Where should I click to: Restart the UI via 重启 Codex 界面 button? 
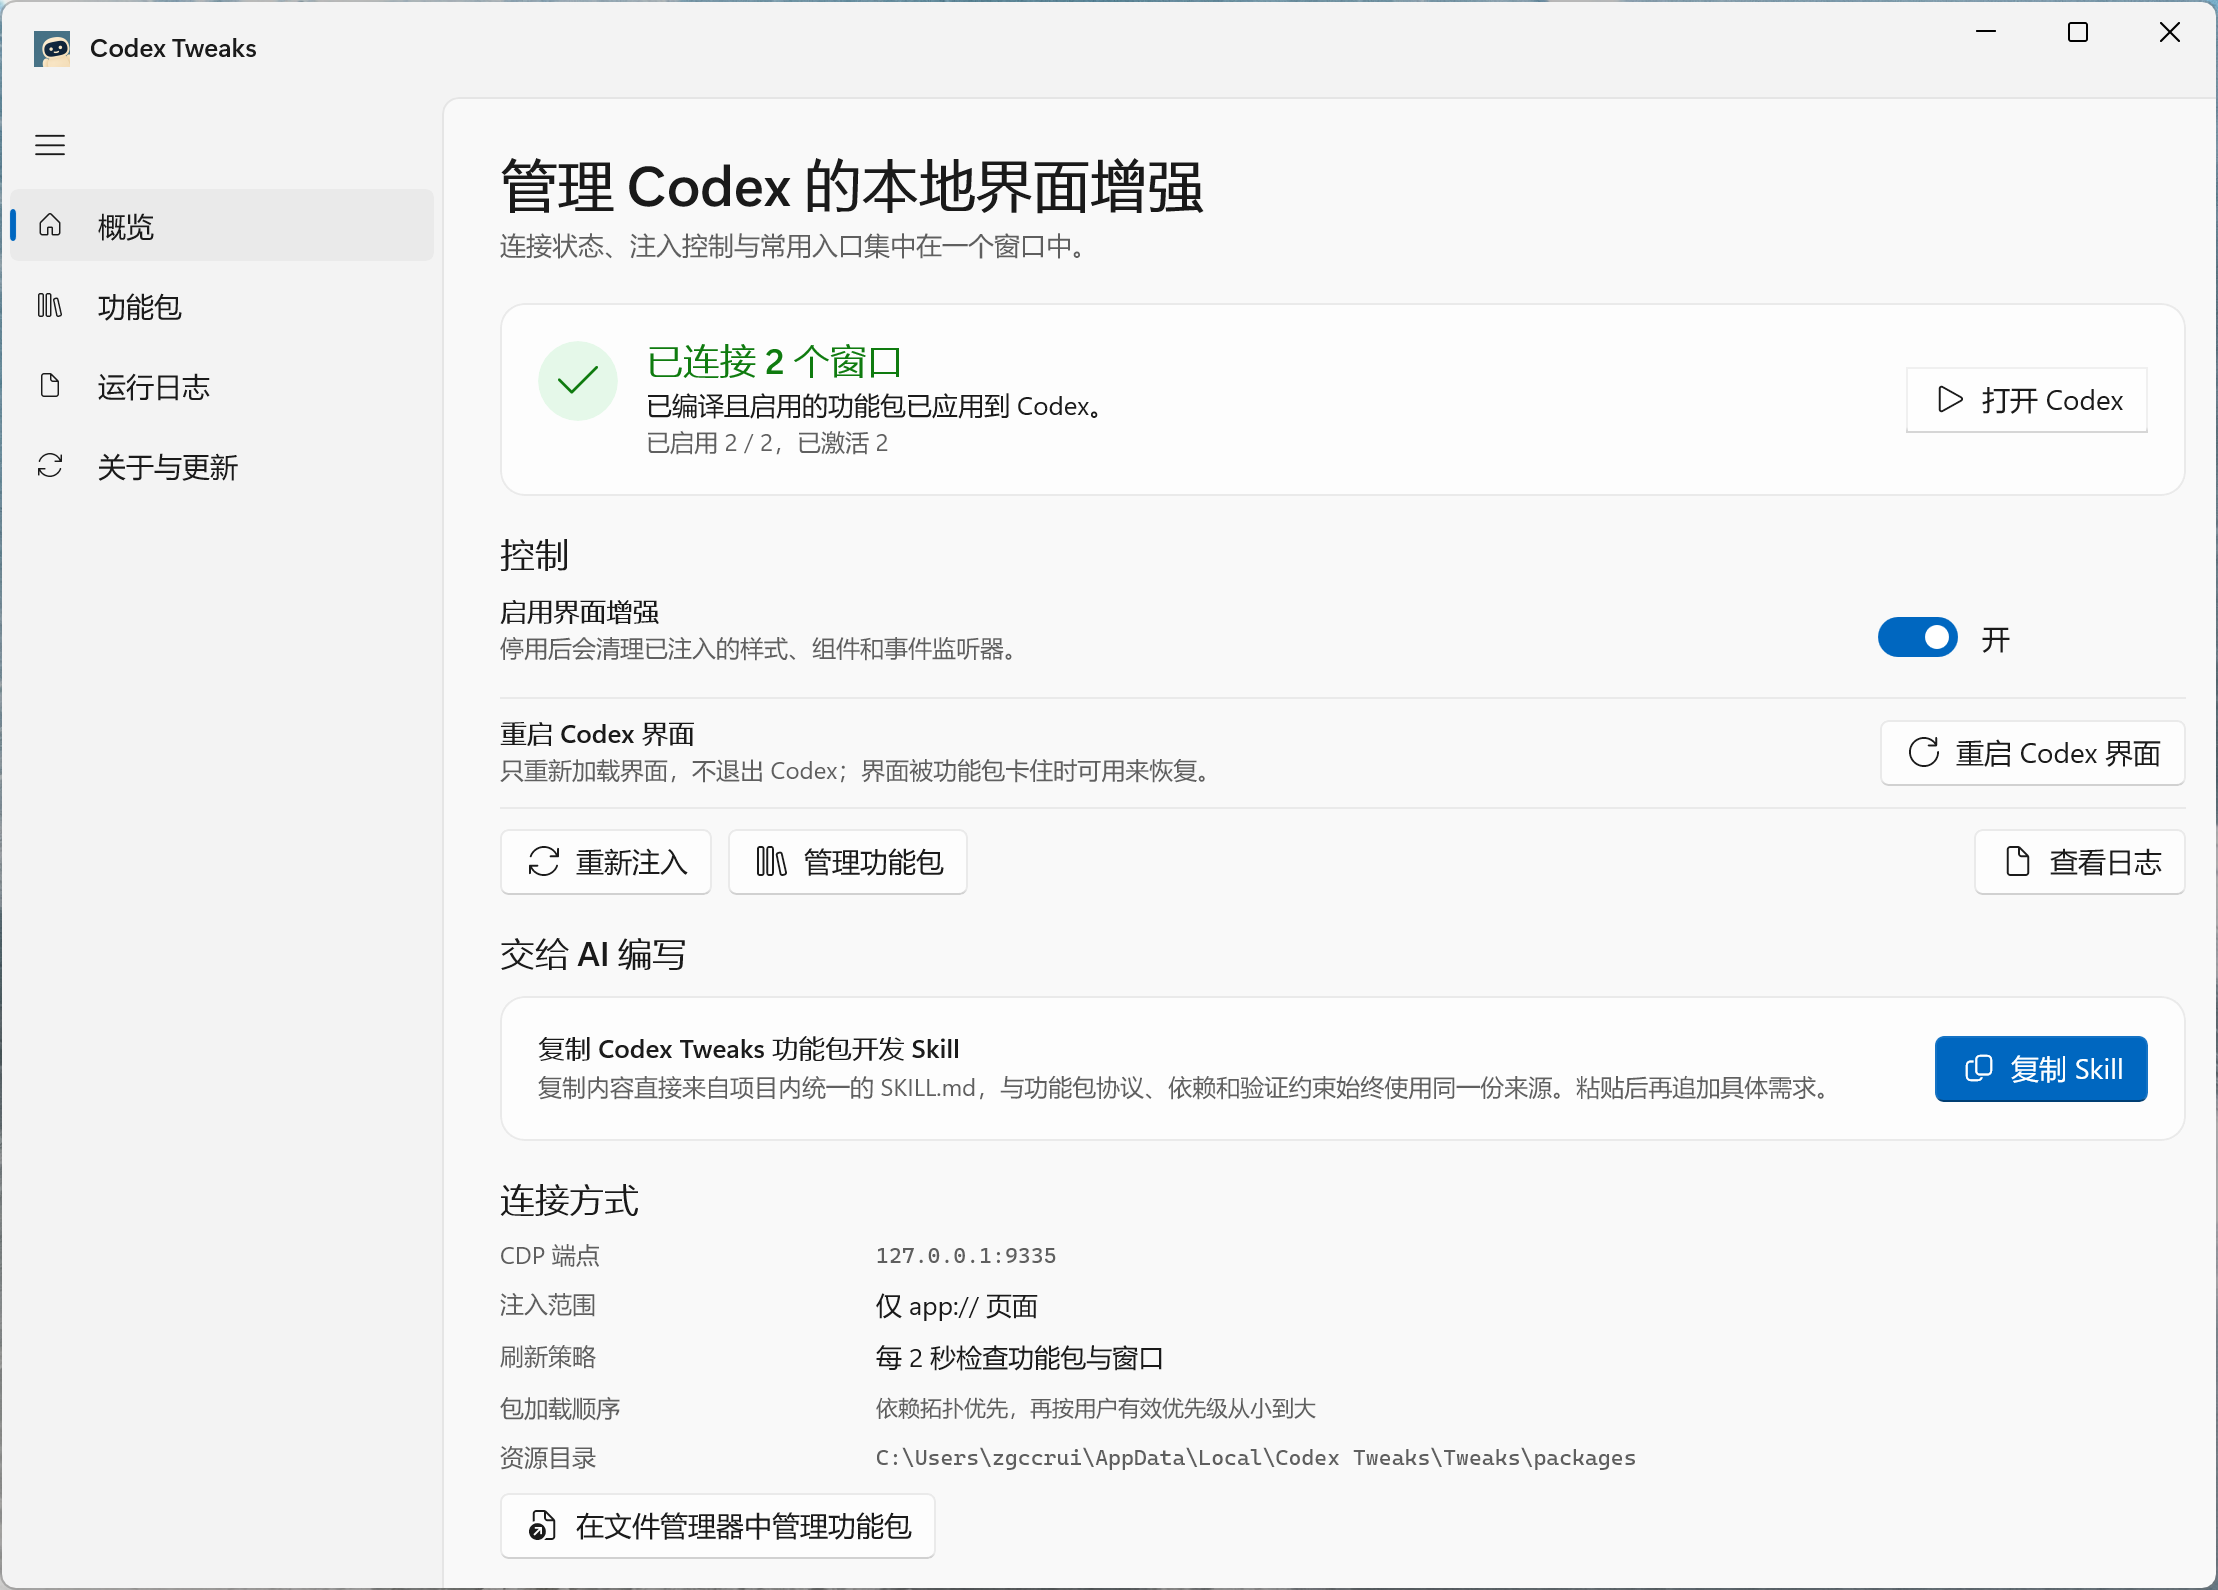pyautogui.click(x=2033, y=753)
